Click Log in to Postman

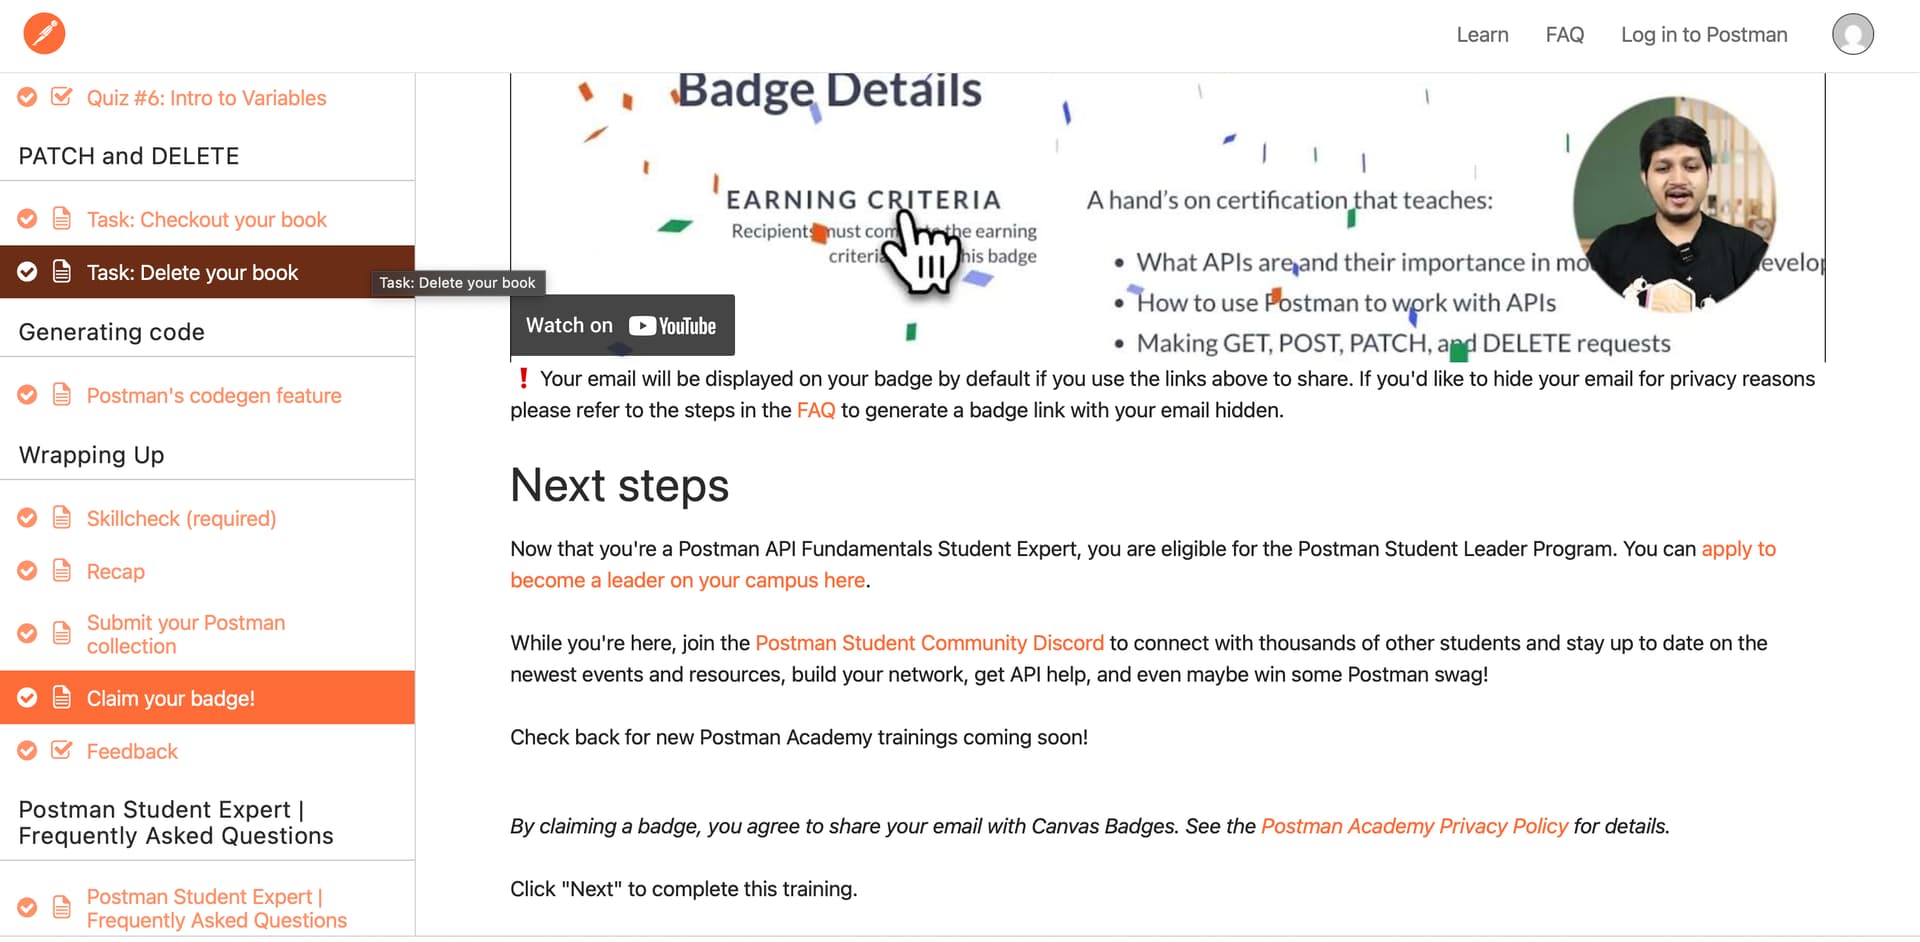click(1704, 34)
